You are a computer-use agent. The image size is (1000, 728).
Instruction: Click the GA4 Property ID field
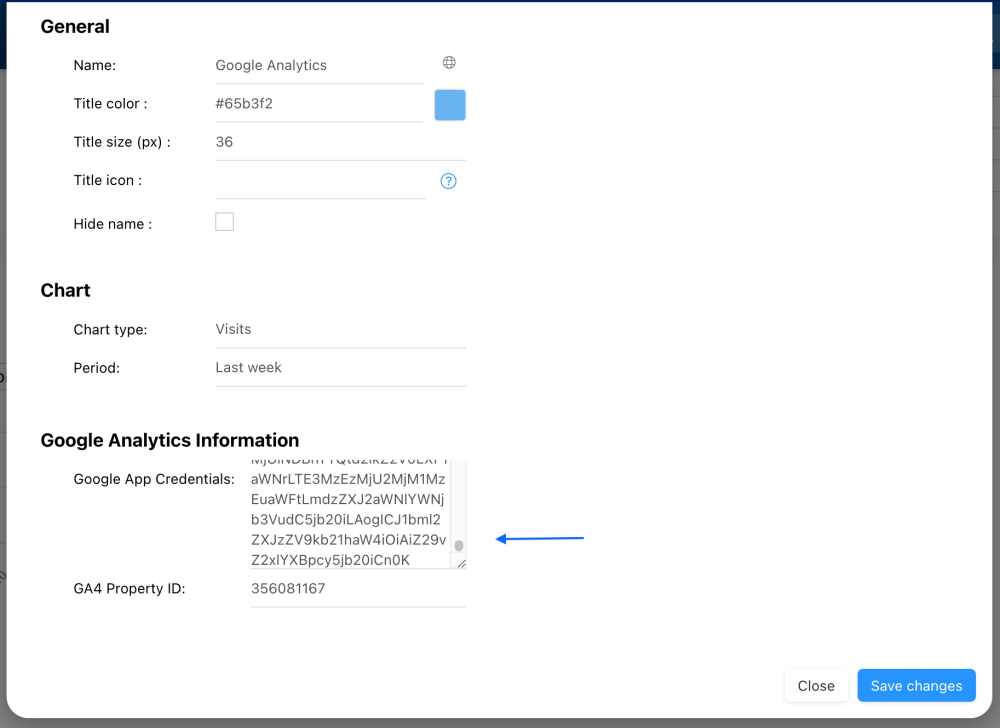click(x=358, y=589)
